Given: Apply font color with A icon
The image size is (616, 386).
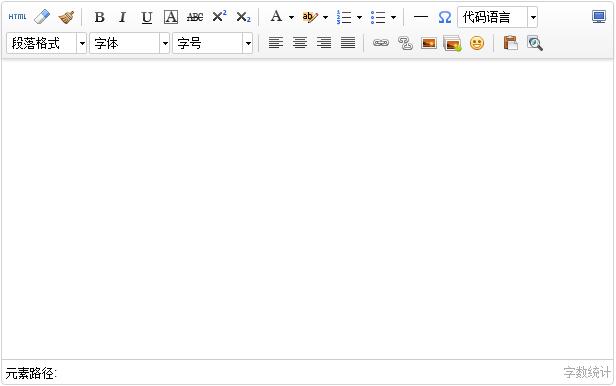Looking at the screenshot, I should (276, 16).
